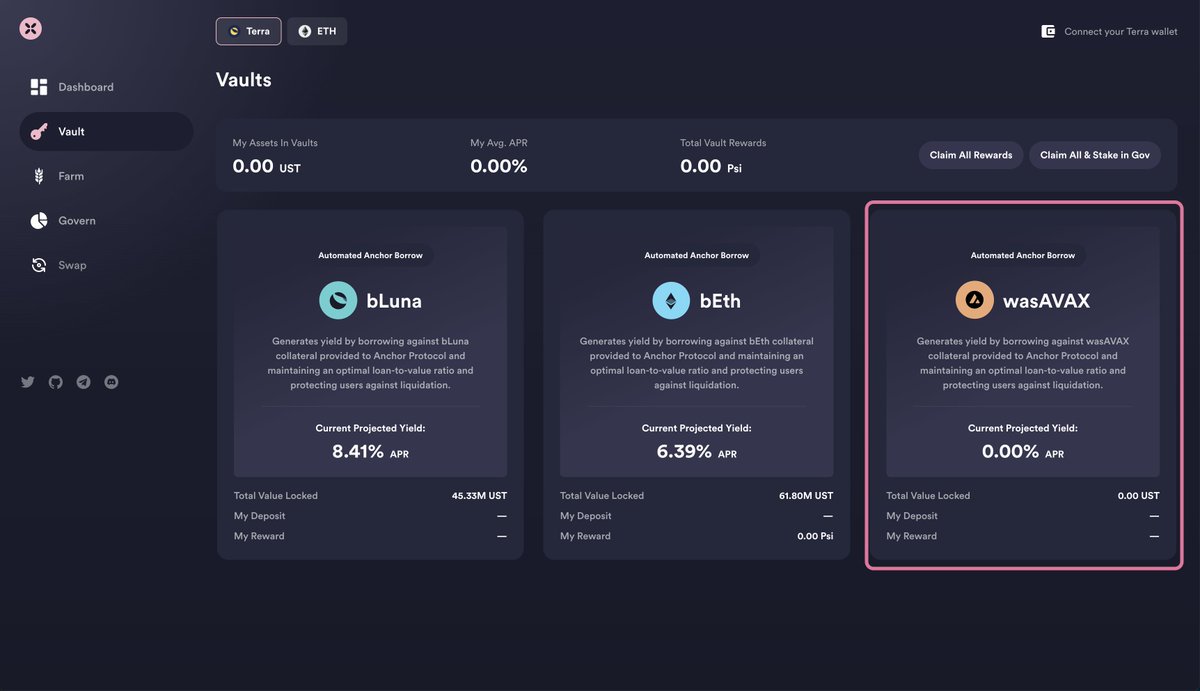Click the 45.33M UST locked value
The image size is (1200, 691).
(x=479, y=496)
